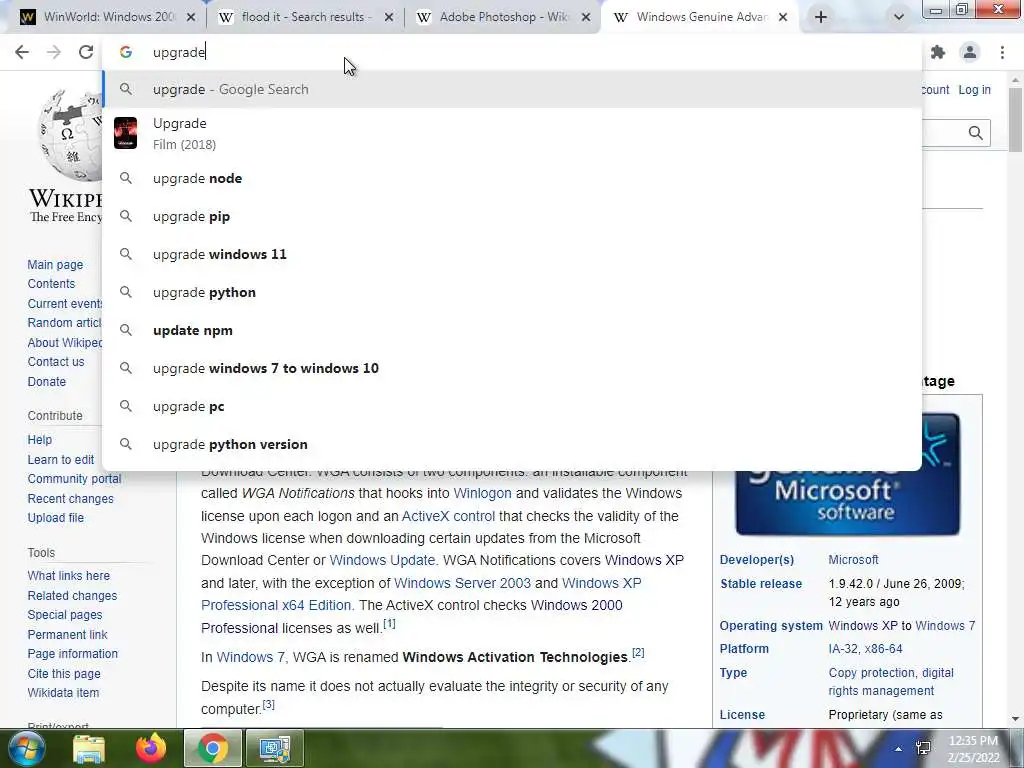
Task: Pick the 'upgrade pc' suggestion
Action: click(512, 406)
